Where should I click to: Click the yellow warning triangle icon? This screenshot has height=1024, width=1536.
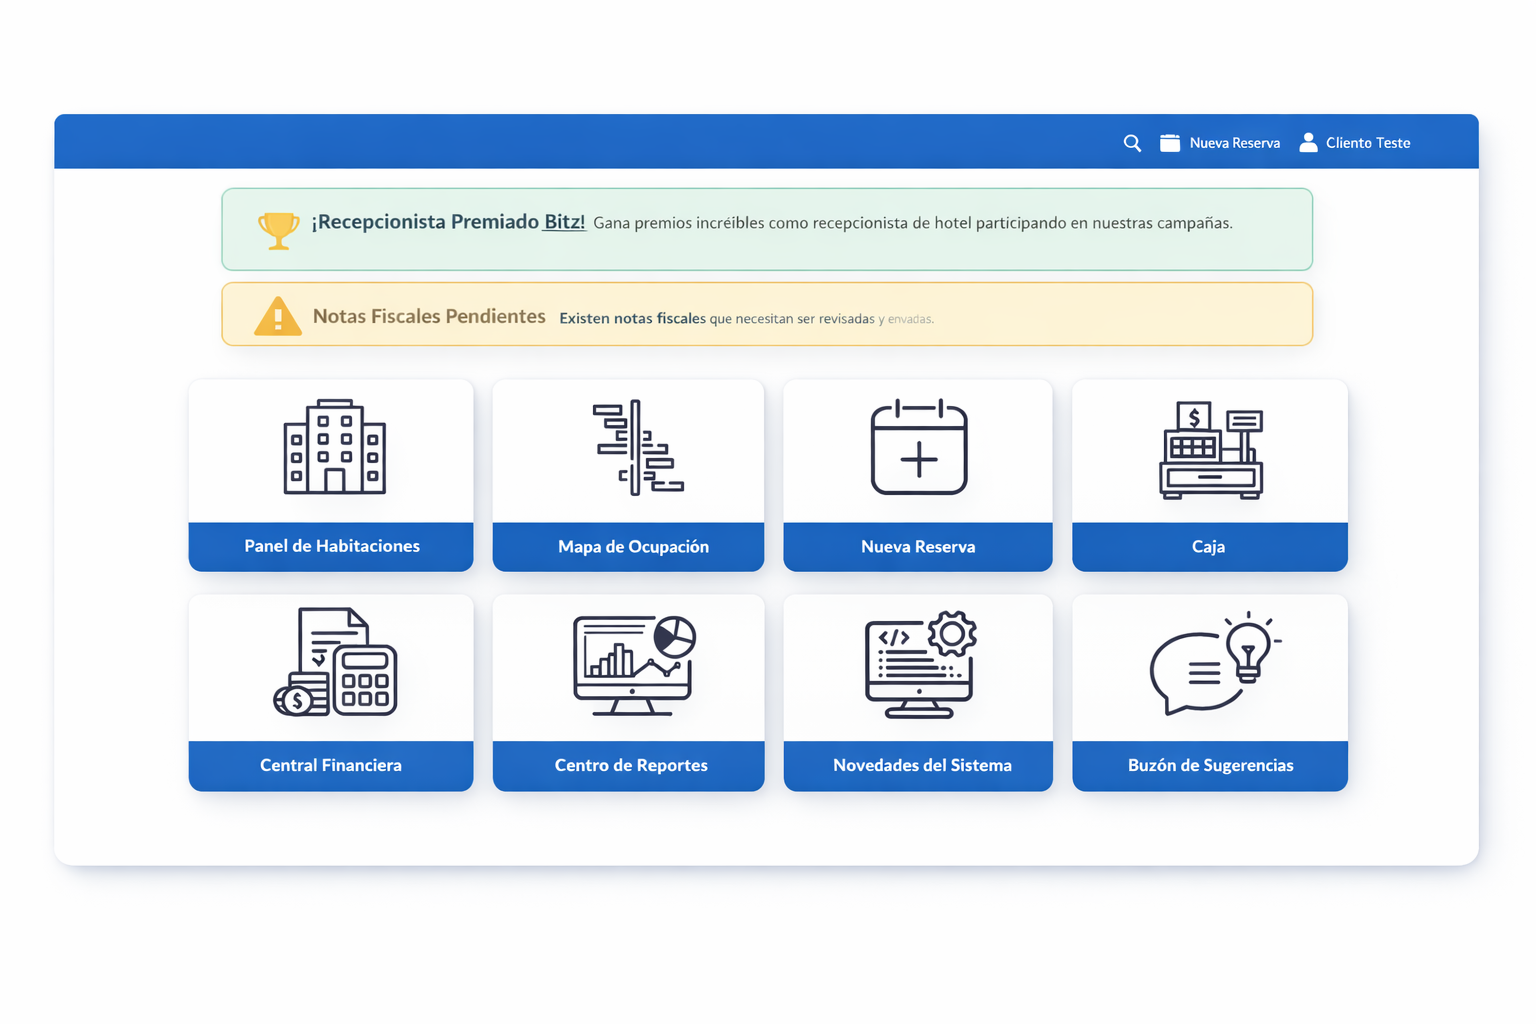coord(278,316)
